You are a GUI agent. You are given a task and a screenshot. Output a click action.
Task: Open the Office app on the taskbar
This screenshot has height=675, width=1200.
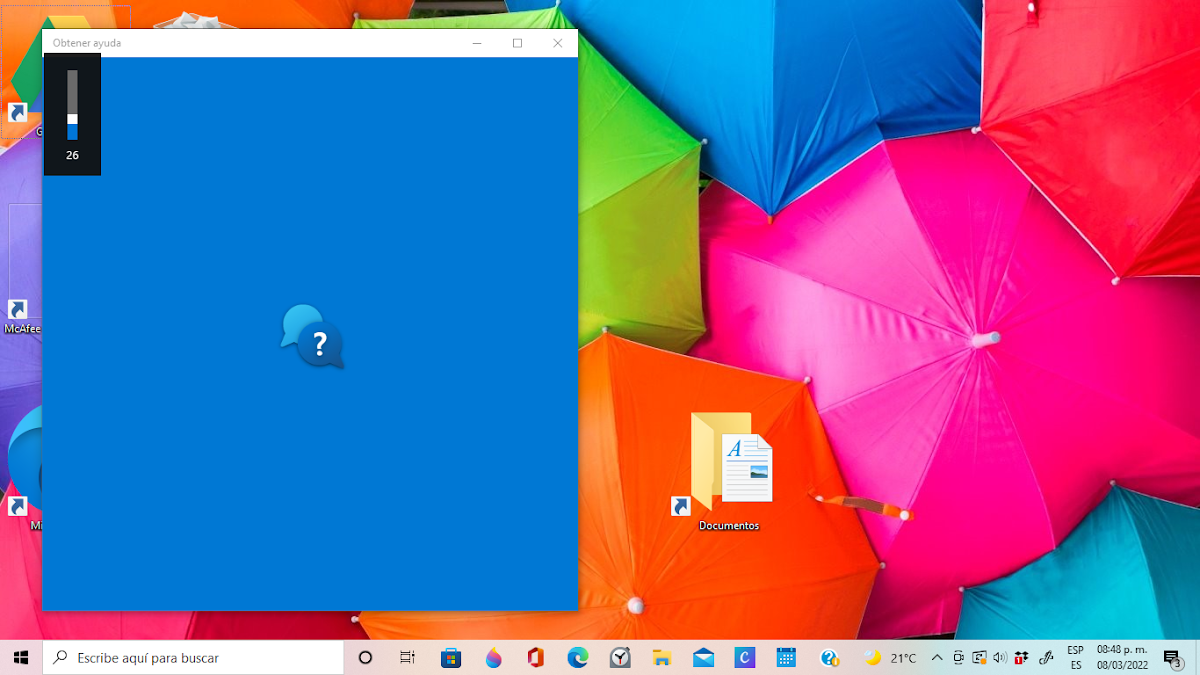click(x=535, y=657)
